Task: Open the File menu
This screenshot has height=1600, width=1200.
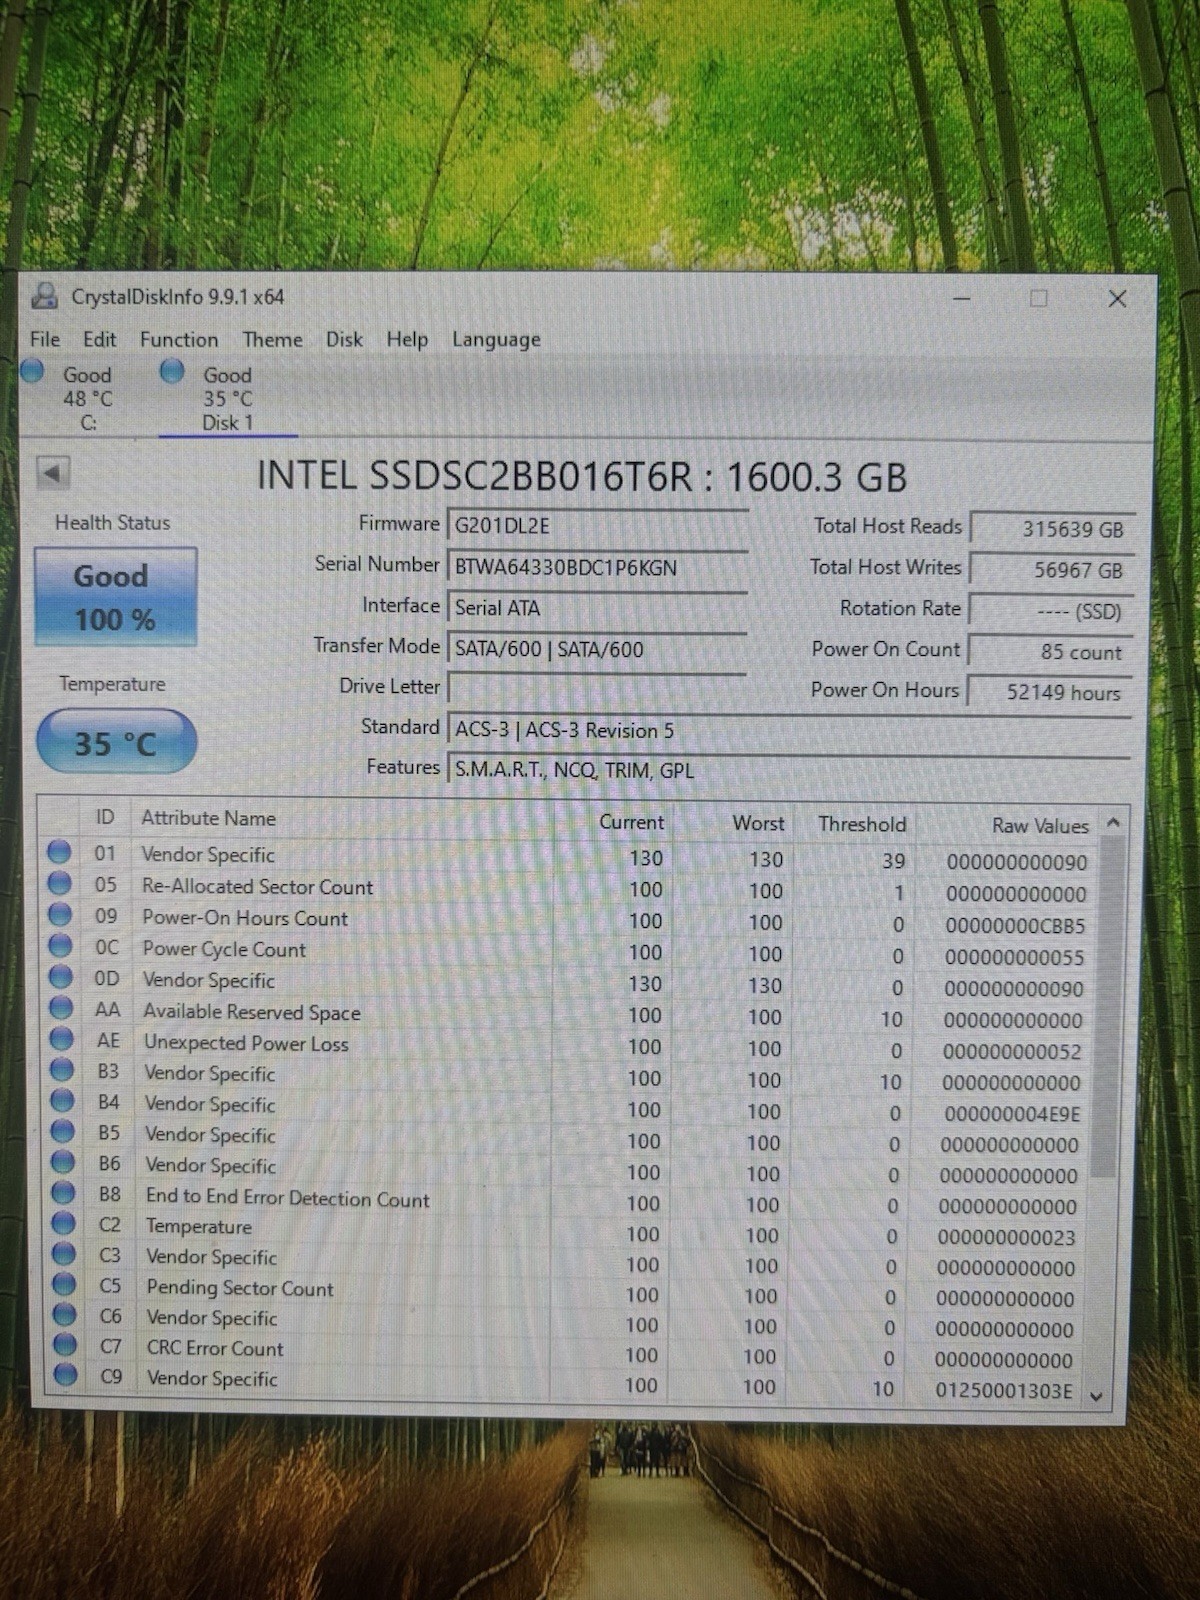Action: [45, 339]
